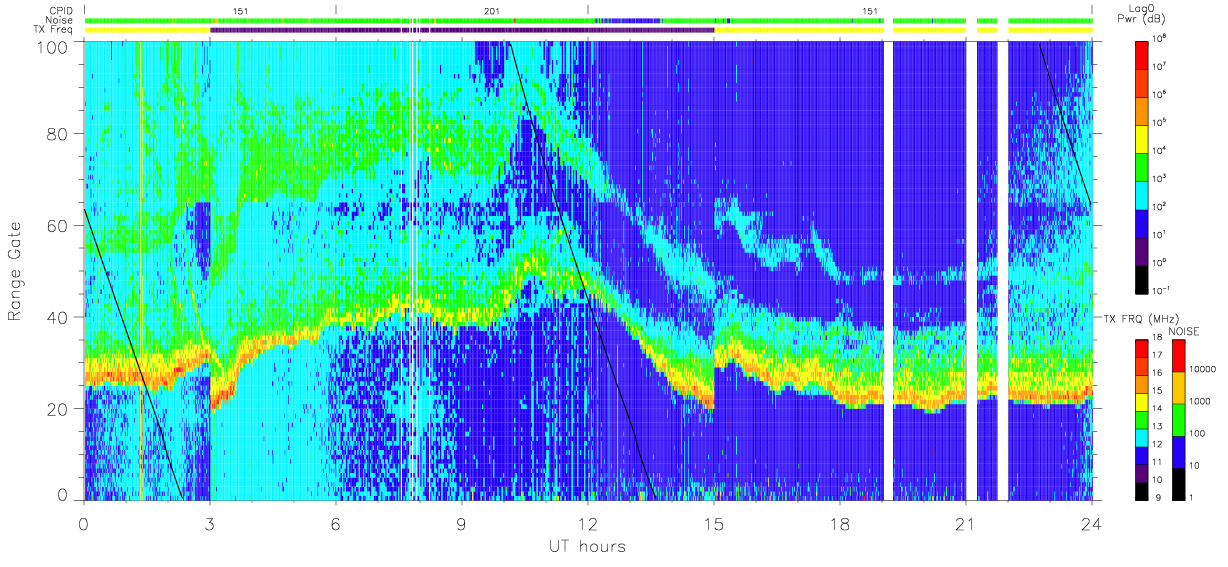Select the cyan 12–13 MHz TX FRQ colorbar segment
The width and height of the screenshot is (1228, 567).
click(x=1142, y=438)
